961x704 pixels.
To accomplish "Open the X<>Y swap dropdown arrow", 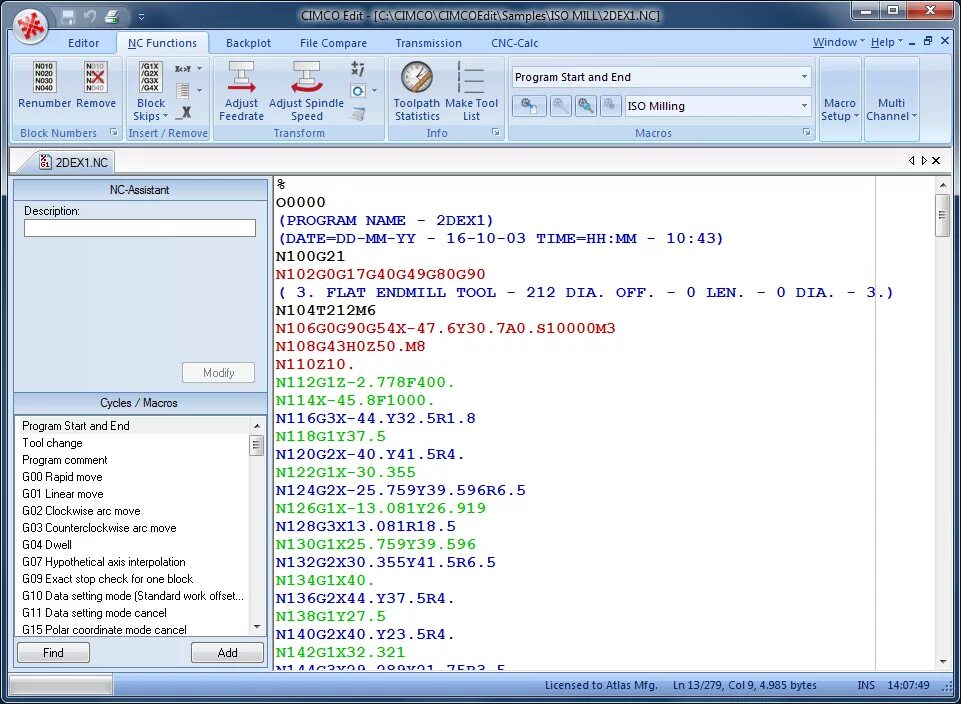I will click(x=200, y=69).
